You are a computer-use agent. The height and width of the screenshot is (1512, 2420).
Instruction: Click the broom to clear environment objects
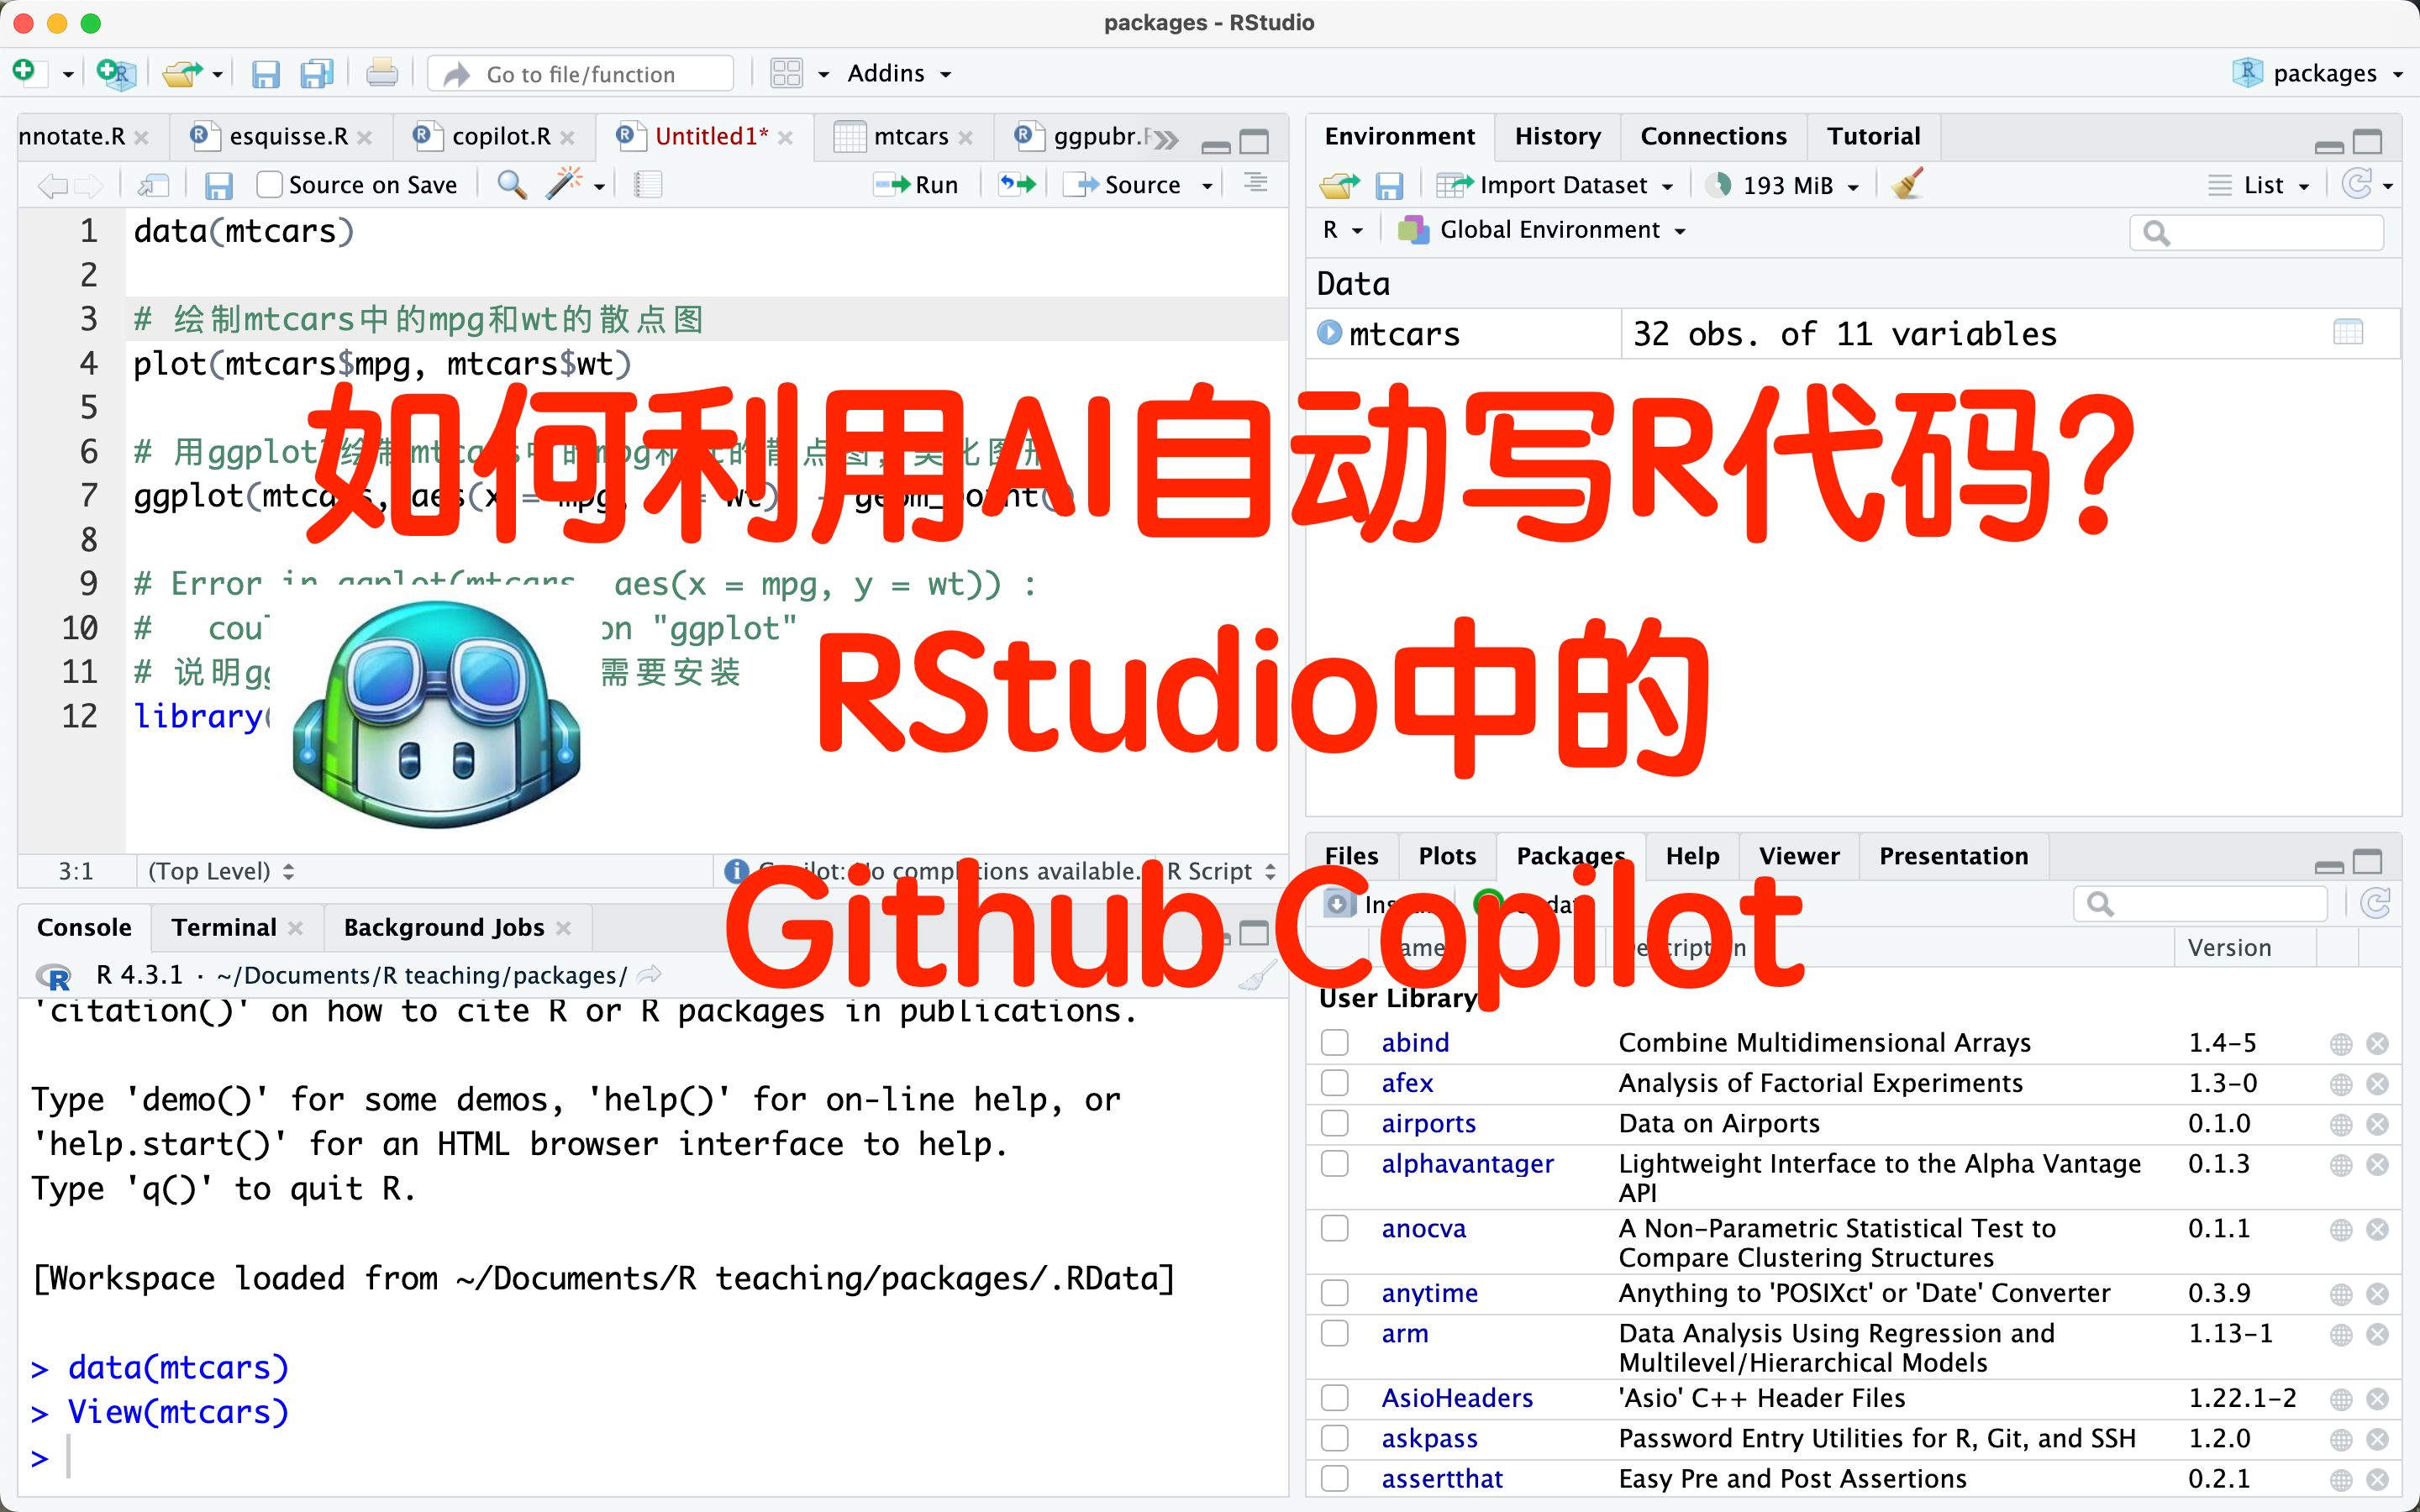[1908, 185]
